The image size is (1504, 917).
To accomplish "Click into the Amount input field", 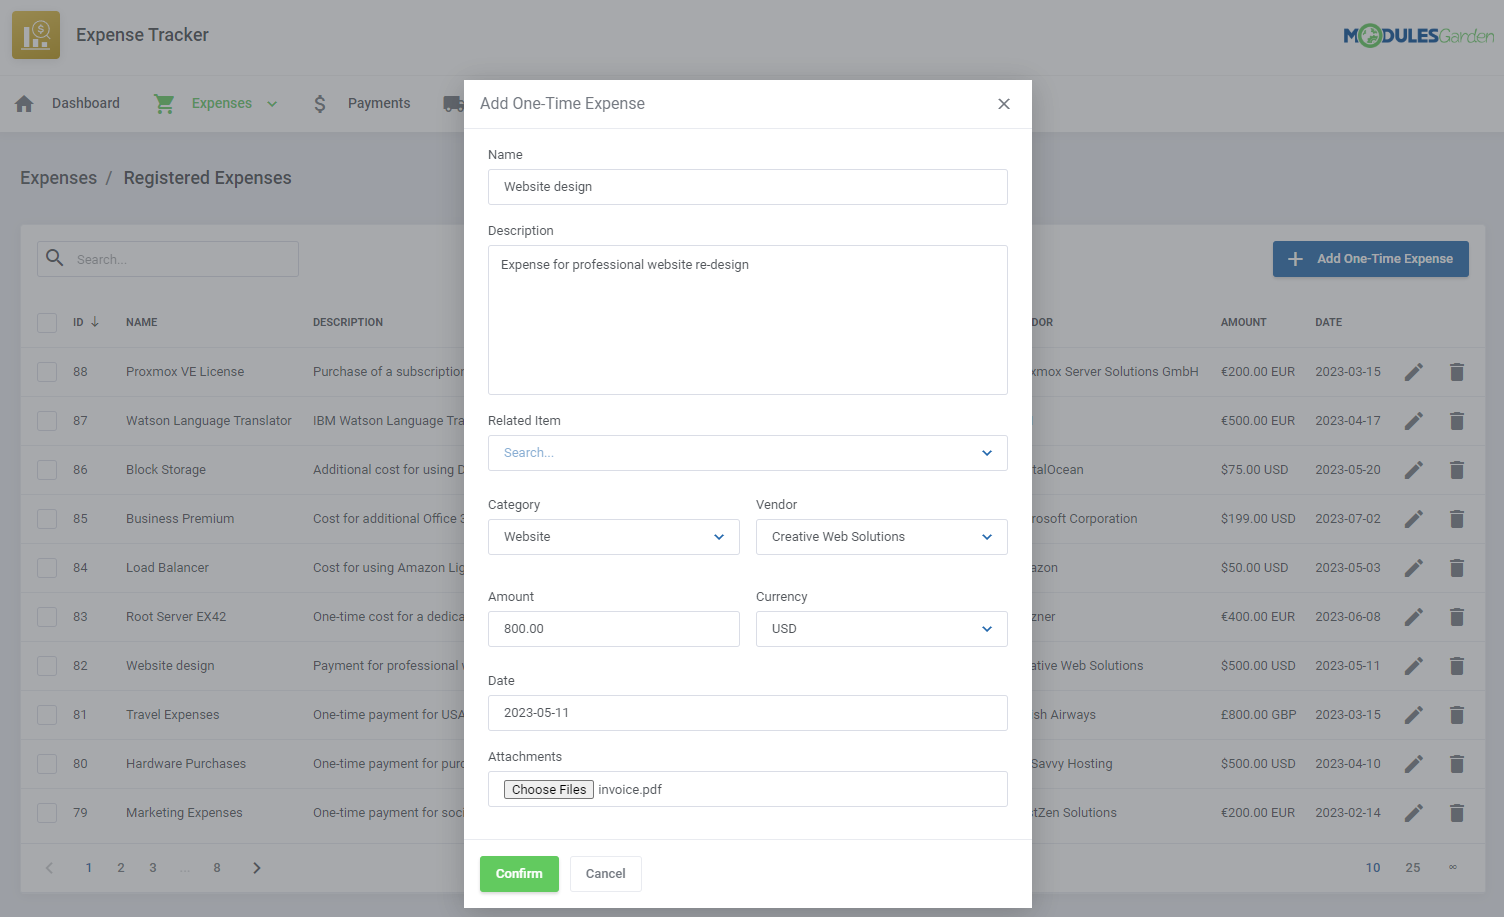I will [613, 629].
